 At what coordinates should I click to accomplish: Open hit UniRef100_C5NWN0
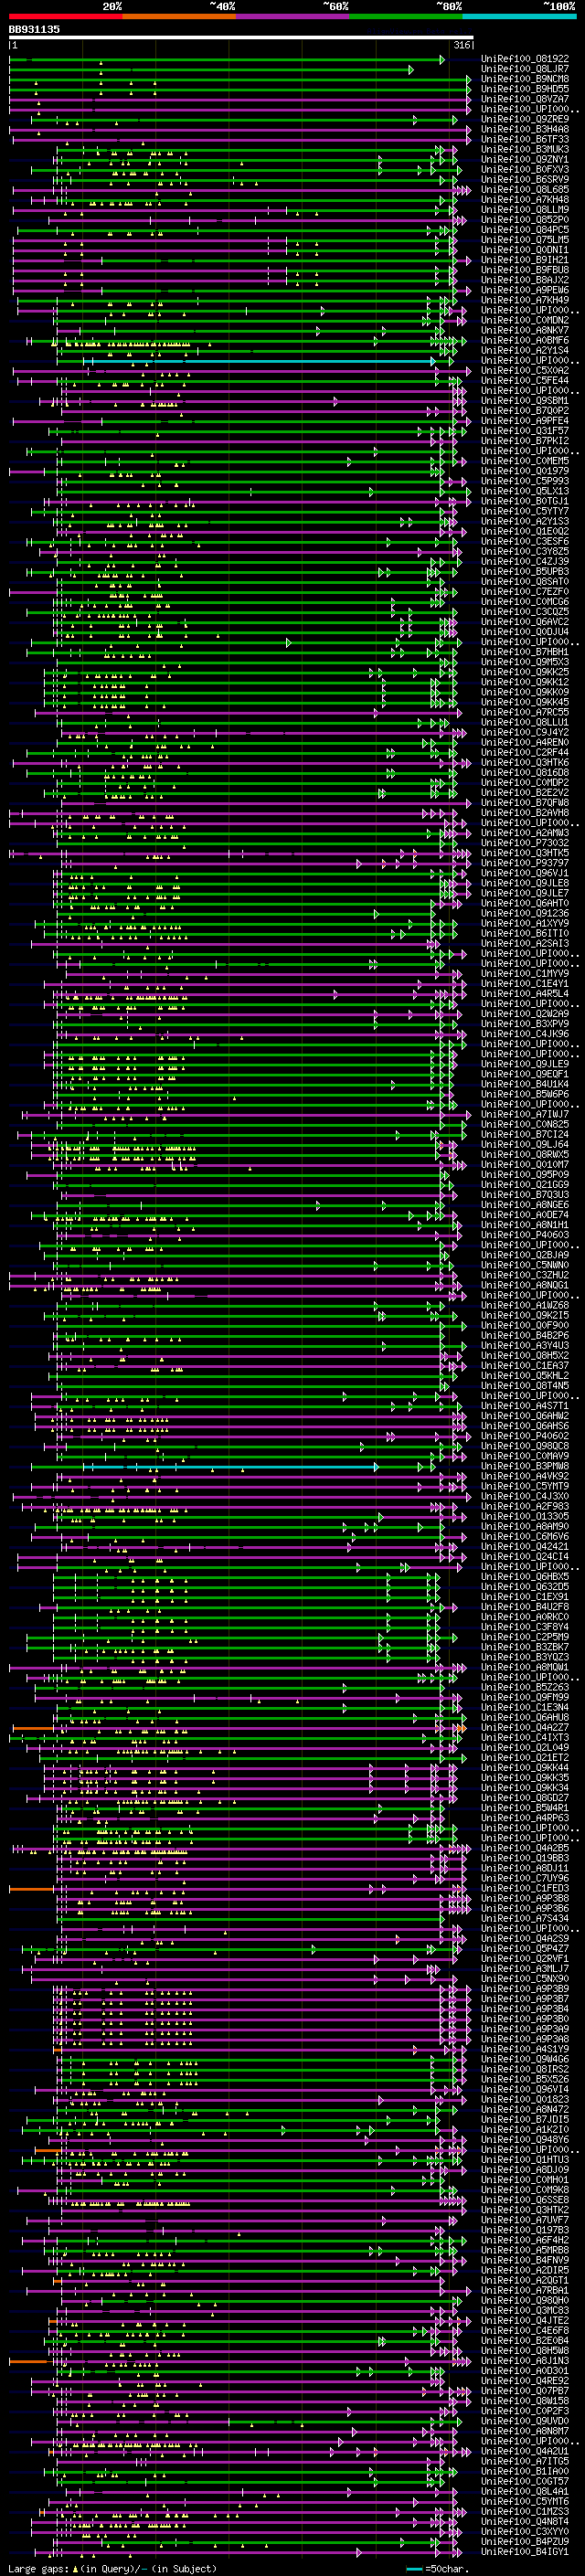525,1265
